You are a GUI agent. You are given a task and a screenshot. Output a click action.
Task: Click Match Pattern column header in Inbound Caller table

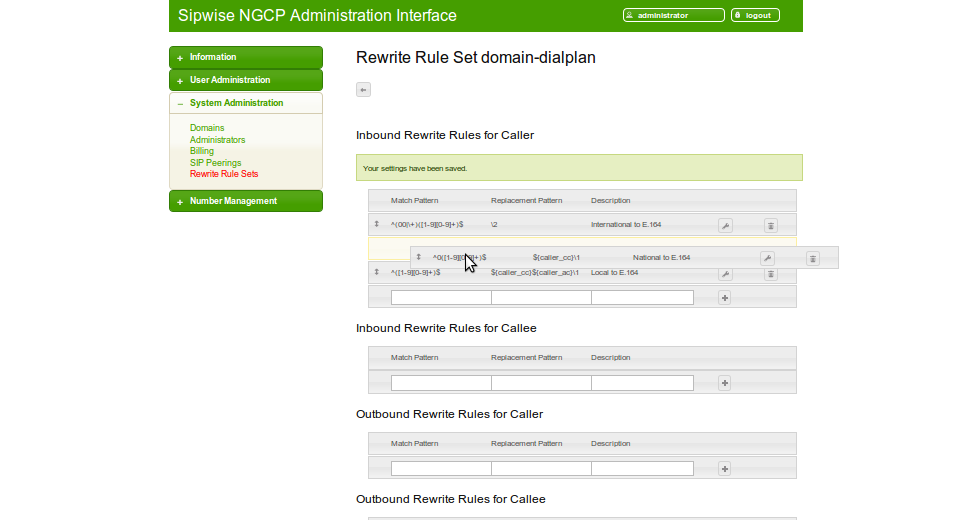tap(414, 201)
